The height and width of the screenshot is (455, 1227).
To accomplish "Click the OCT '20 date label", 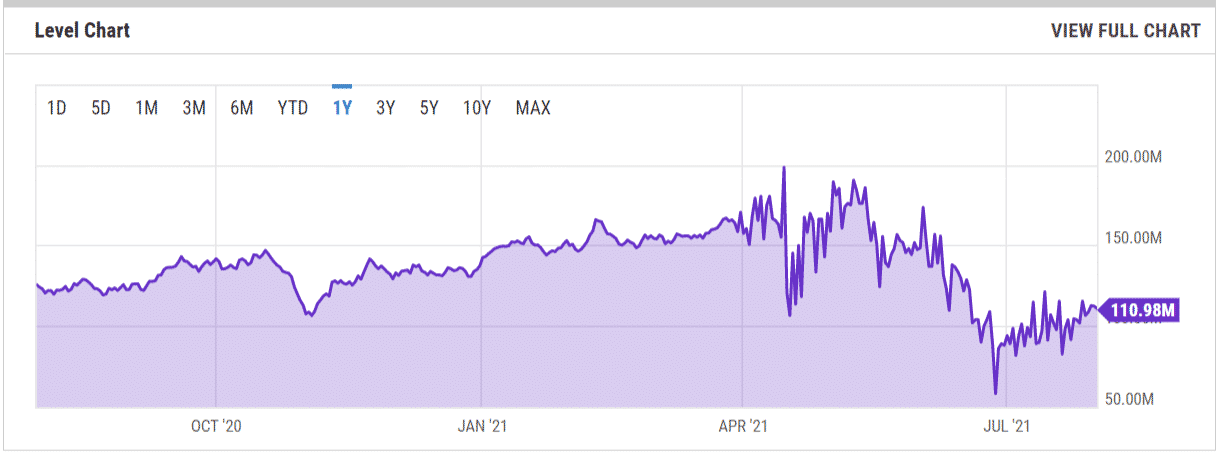I will (217, 426).
